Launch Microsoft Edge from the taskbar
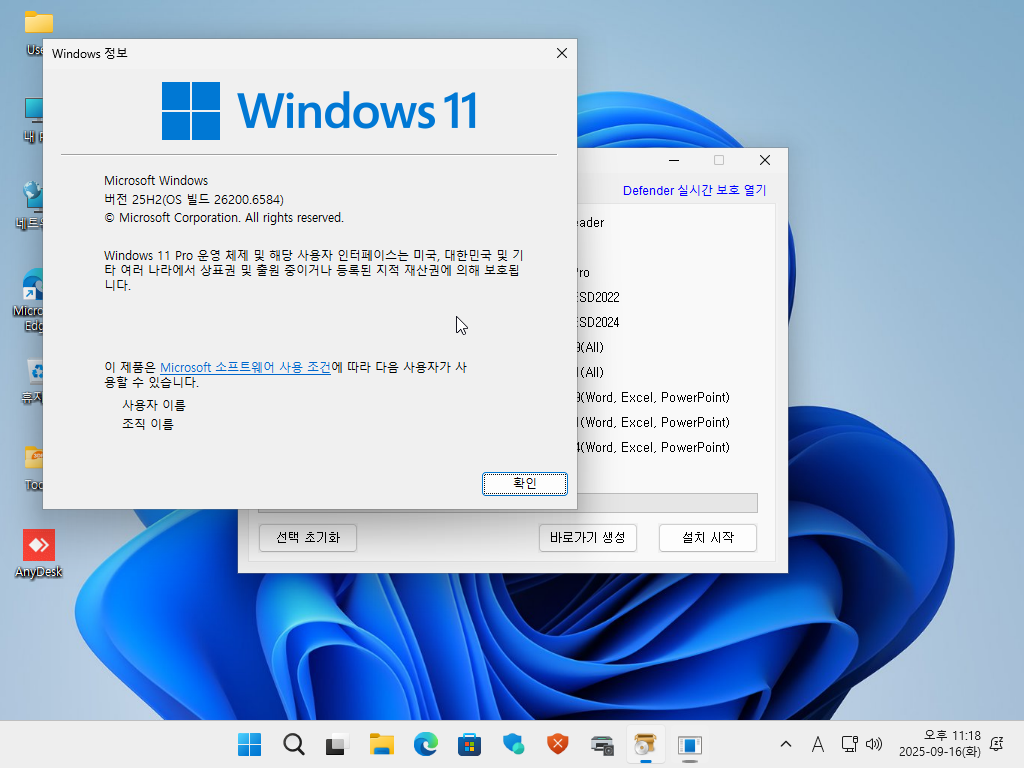 click(426, 744)
